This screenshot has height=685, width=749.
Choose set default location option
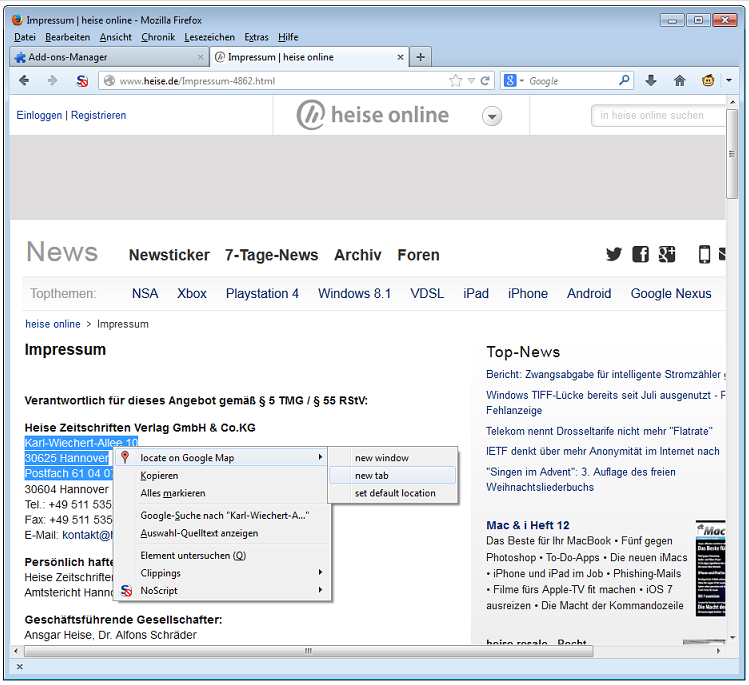point(393,493)
